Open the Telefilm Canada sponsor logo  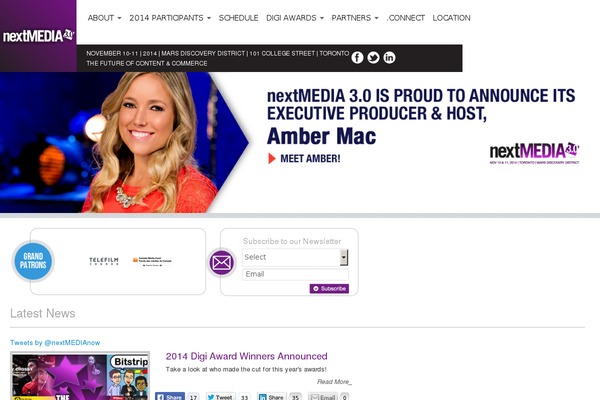coord(104,261)
